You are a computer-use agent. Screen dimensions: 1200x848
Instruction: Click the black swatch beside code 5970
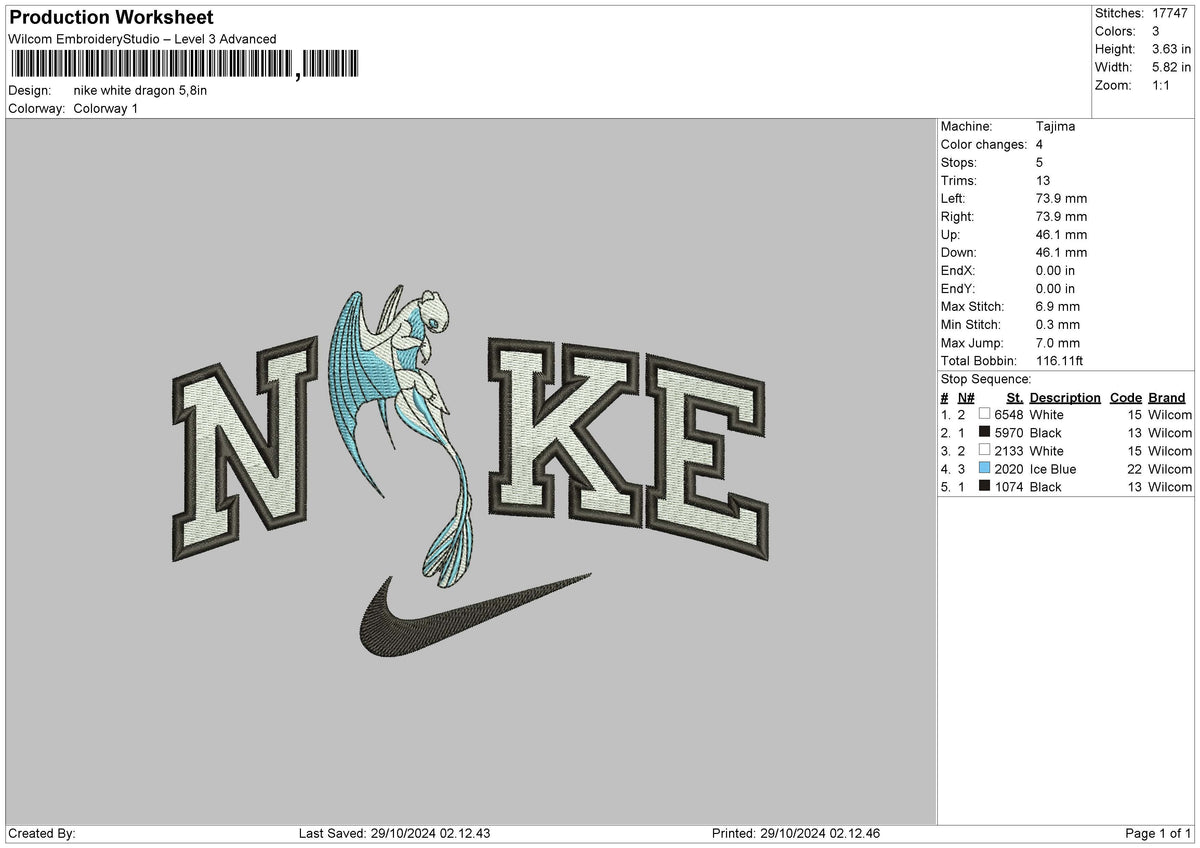985,432
